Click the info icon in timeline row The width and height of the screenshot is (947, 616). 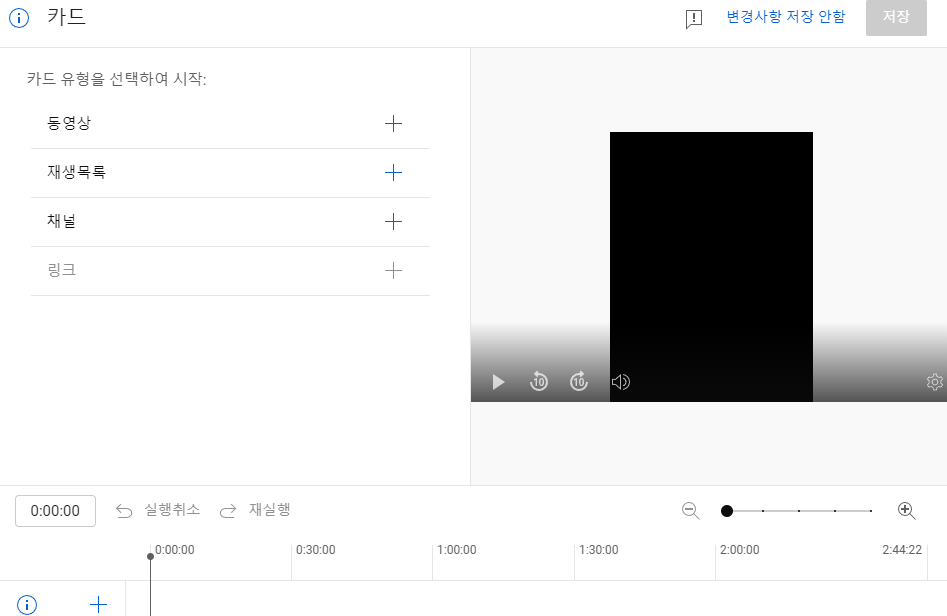[x=27, y=605]
